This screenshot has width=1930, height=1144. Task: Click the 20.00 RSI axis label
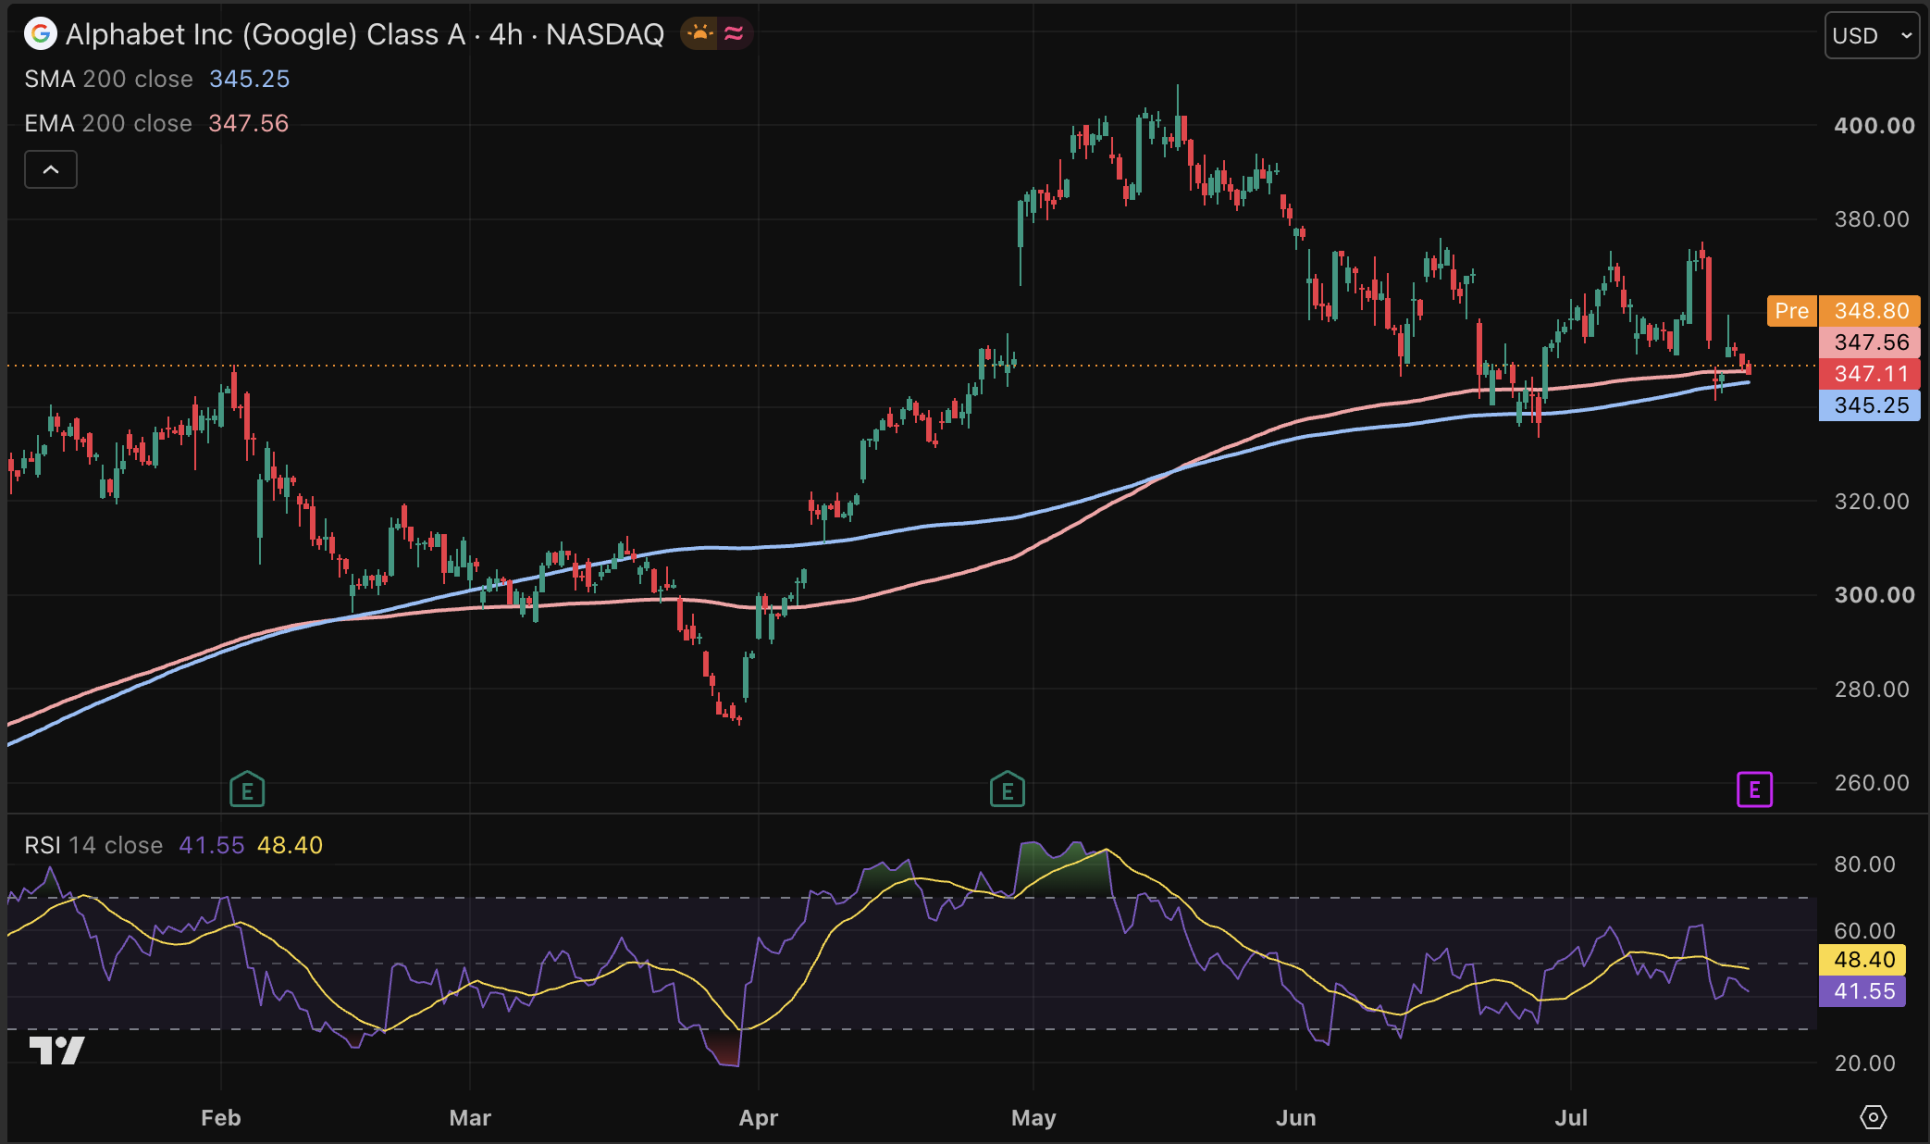click(1865, 1063)
